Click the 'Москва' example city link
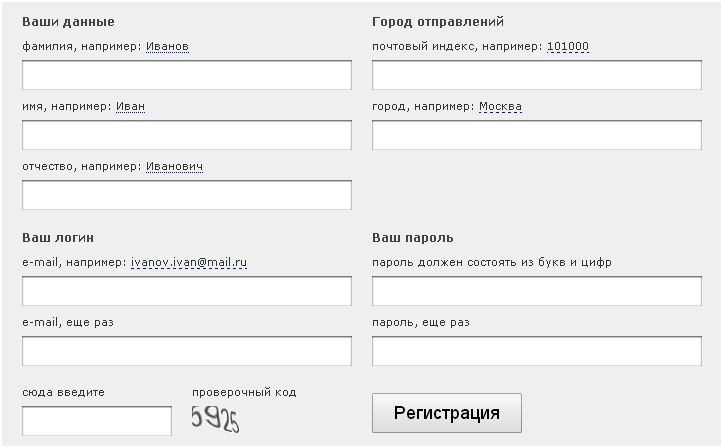This screenshot has height=447, width=721. 500,106
